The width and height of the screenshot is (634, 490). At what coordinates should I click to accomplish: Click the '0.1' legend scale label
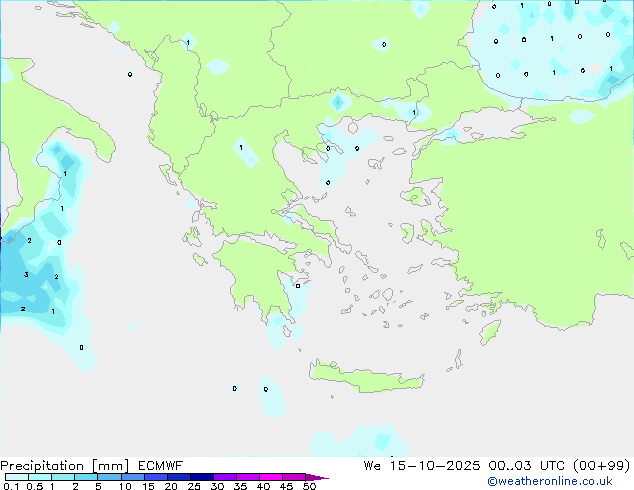coord(11,486)
